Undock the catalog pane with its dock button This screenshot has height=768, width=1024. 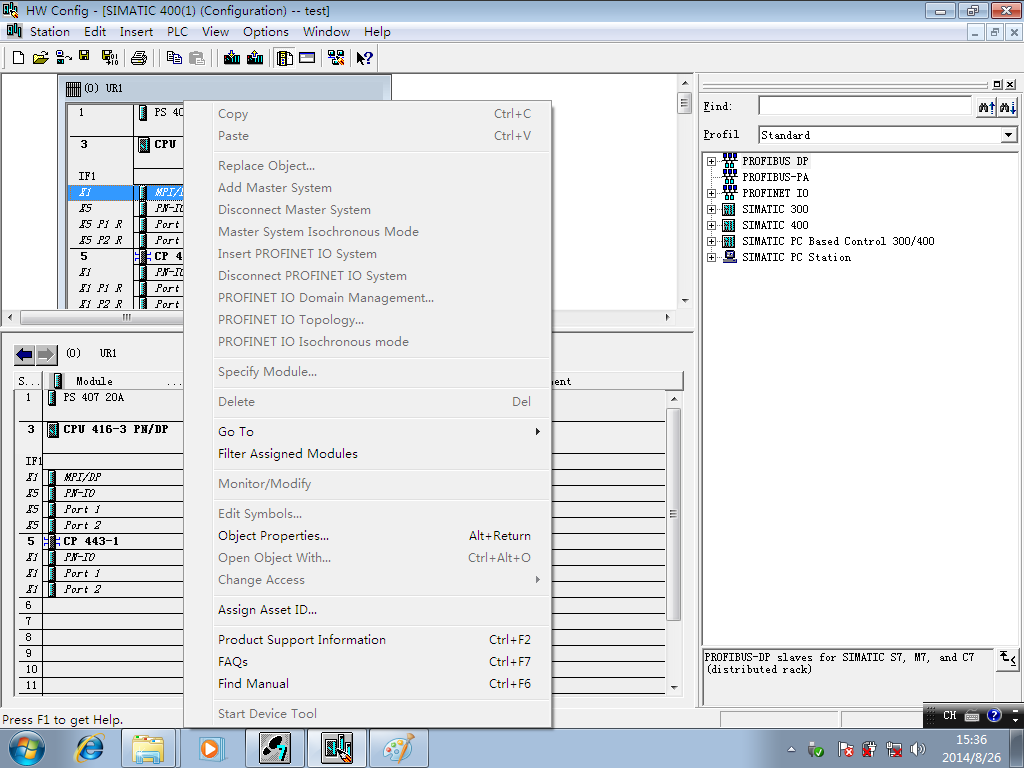click(x=997, y=84)
